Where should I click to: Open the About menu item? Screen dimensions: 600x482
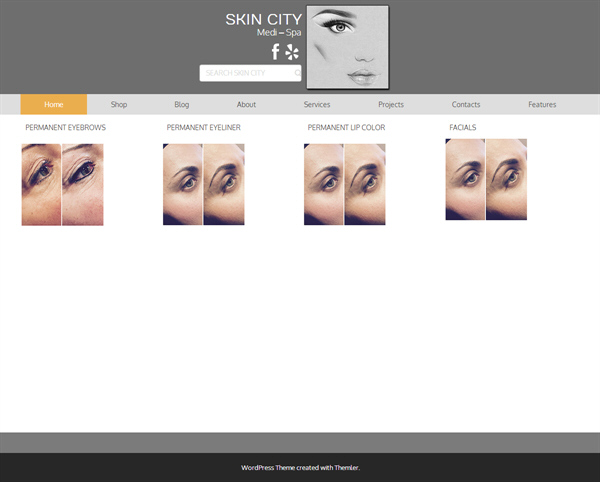246,104
